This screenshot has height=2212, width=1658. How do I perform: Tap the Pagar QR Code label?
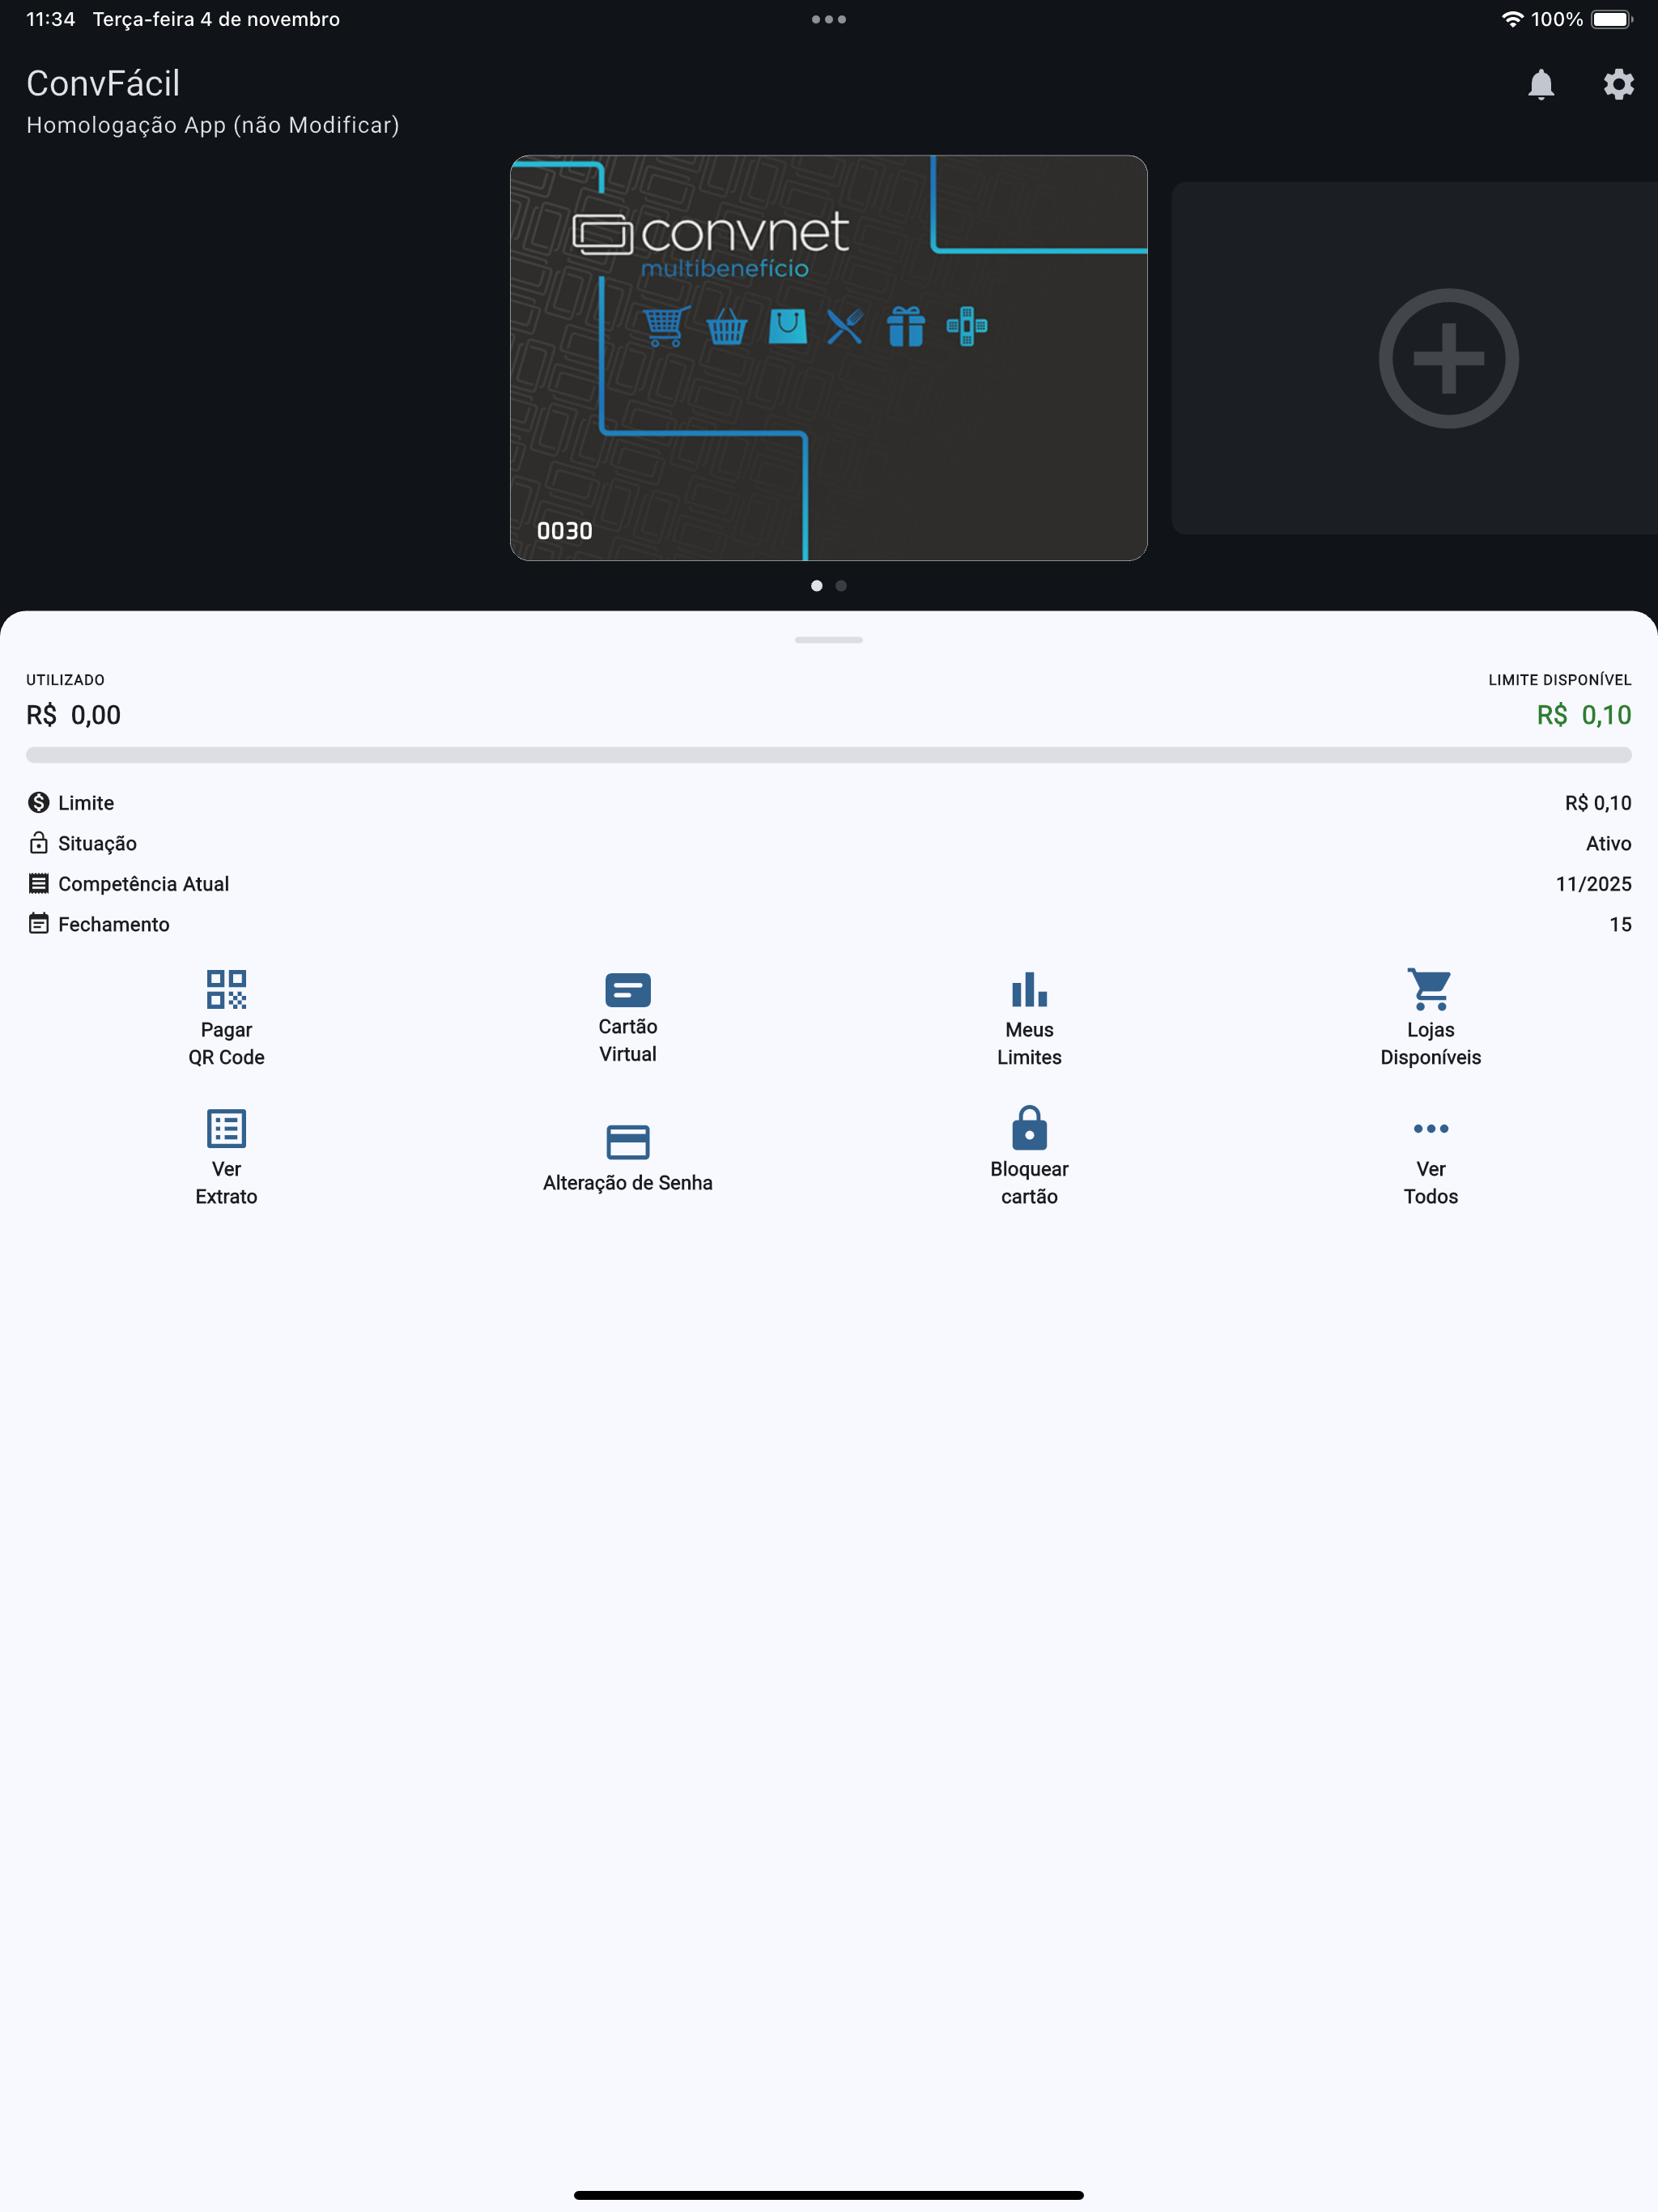pyautogui.click(x=226, y=1043)
